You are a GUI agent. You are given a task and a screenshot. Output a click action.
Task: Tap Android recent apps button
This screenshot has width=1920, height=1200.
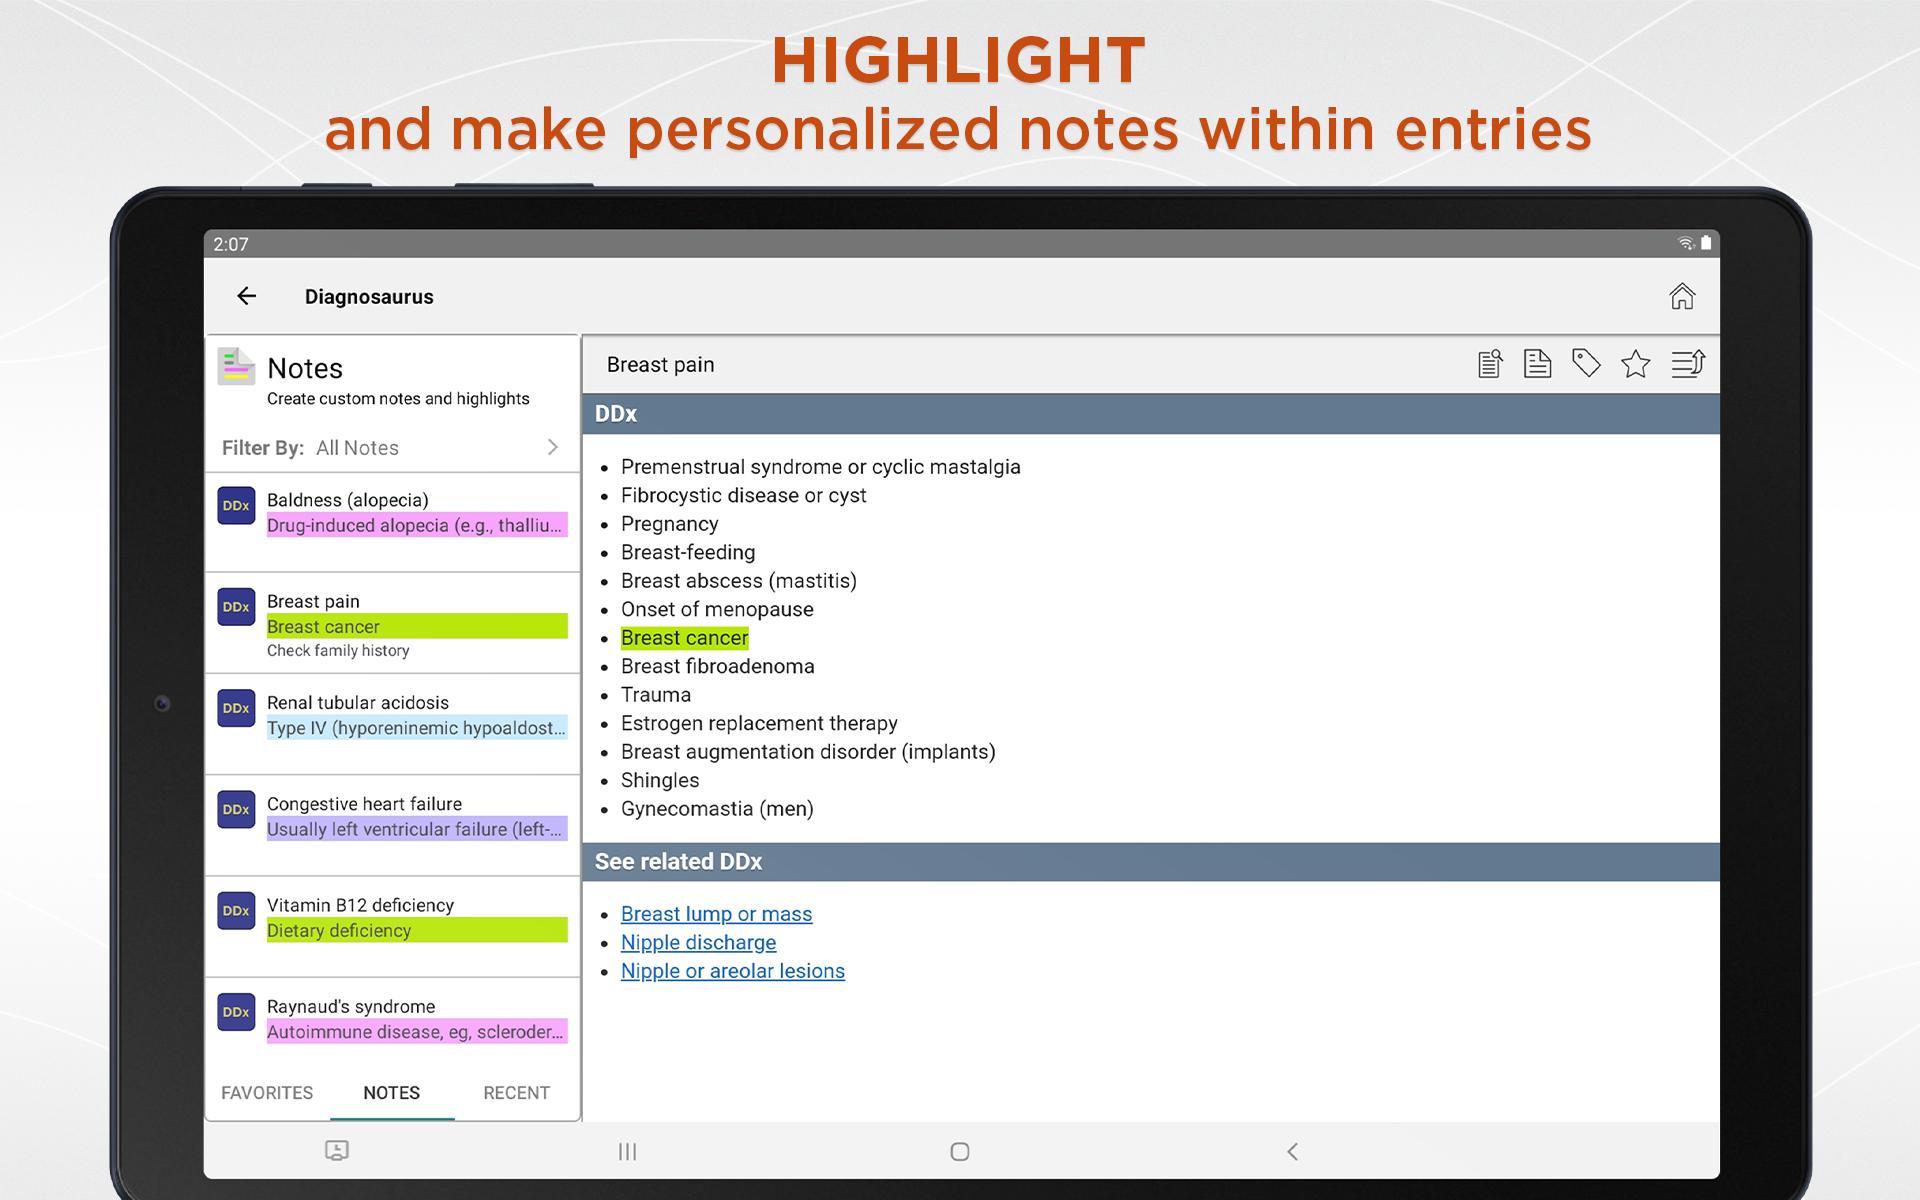[627, 1151]
